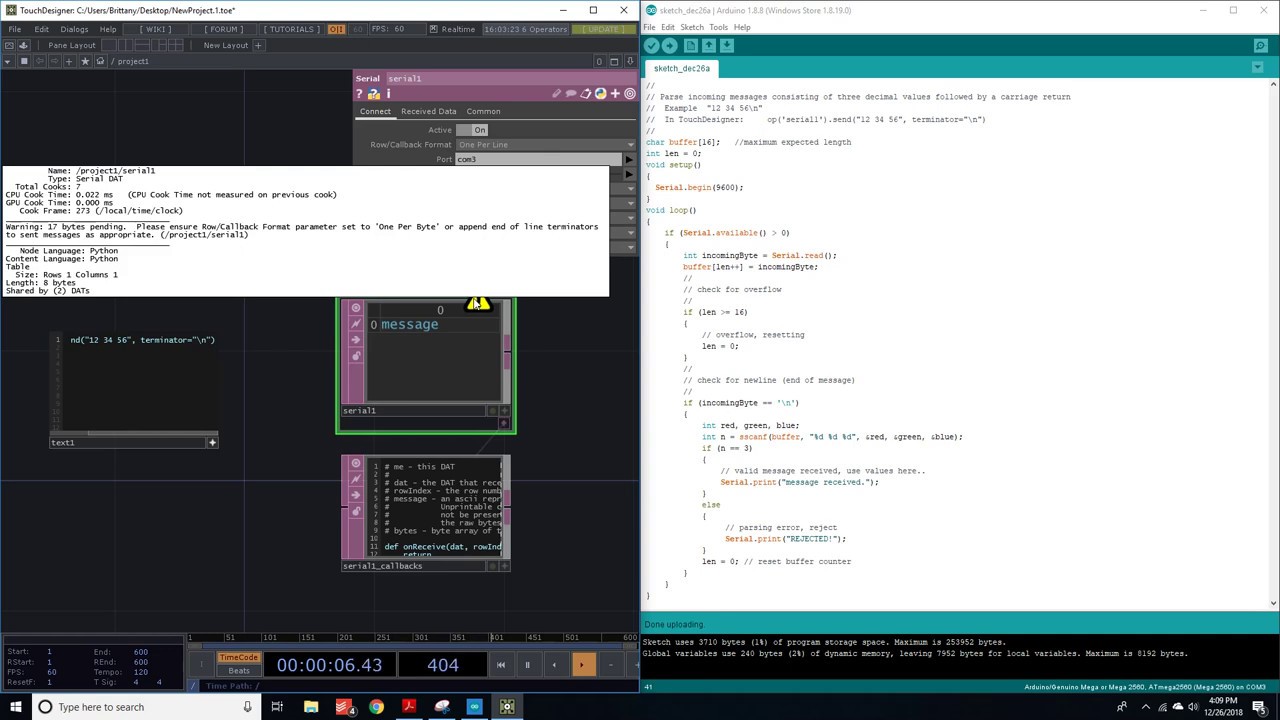Toggle viewer active icon on serial1 node
This screenshot has width=1280, height=720.
(356, 308)
